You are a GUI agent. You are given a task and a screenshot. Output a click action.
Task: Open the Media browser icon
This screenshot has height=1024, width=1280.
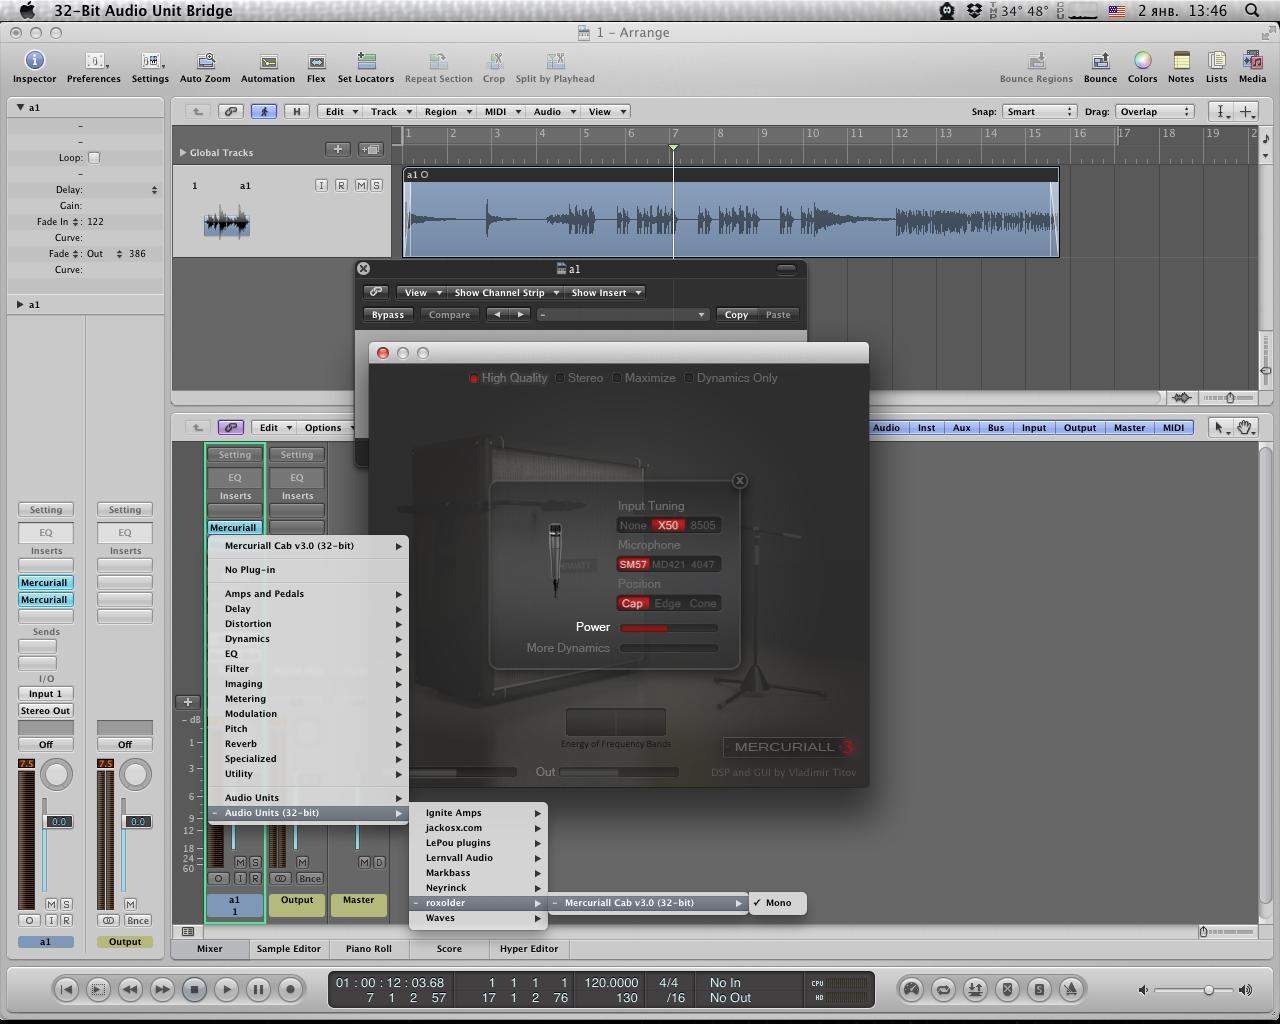click(1252, 62)
